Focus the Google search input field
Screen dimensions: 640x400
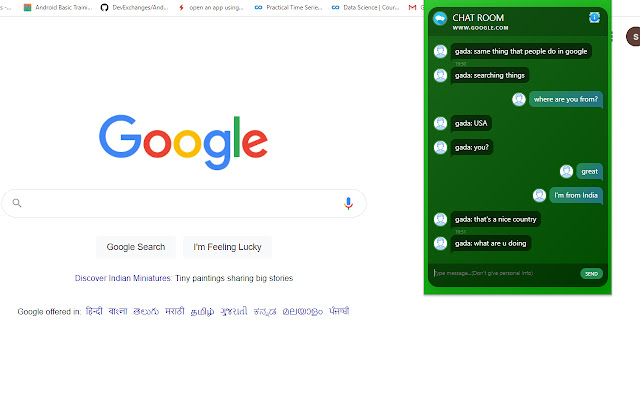pyautogui.click(x=184, y=203)
